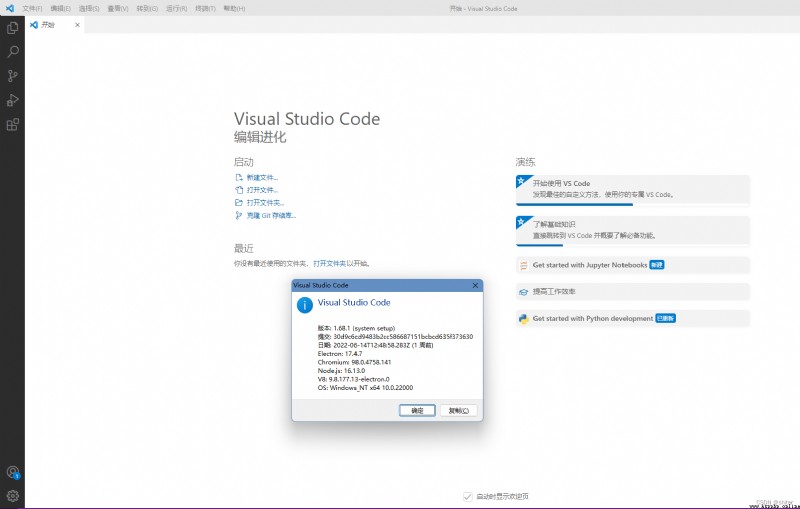Click the Jupyter Notebooks walkthrough icon
The height and width of the screenshot is (509, 800).
(x=523, y=265)
